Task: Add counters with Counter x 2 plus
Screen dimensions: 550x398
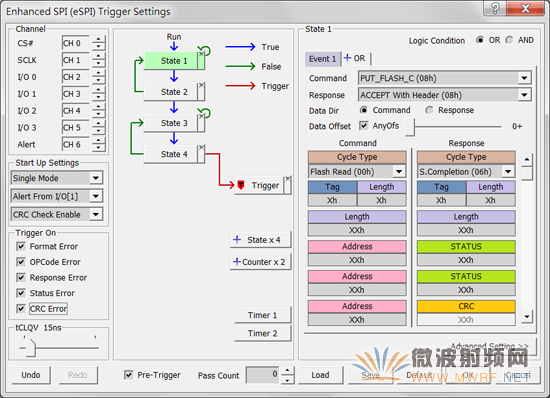Action: click(x=237, y=262)
